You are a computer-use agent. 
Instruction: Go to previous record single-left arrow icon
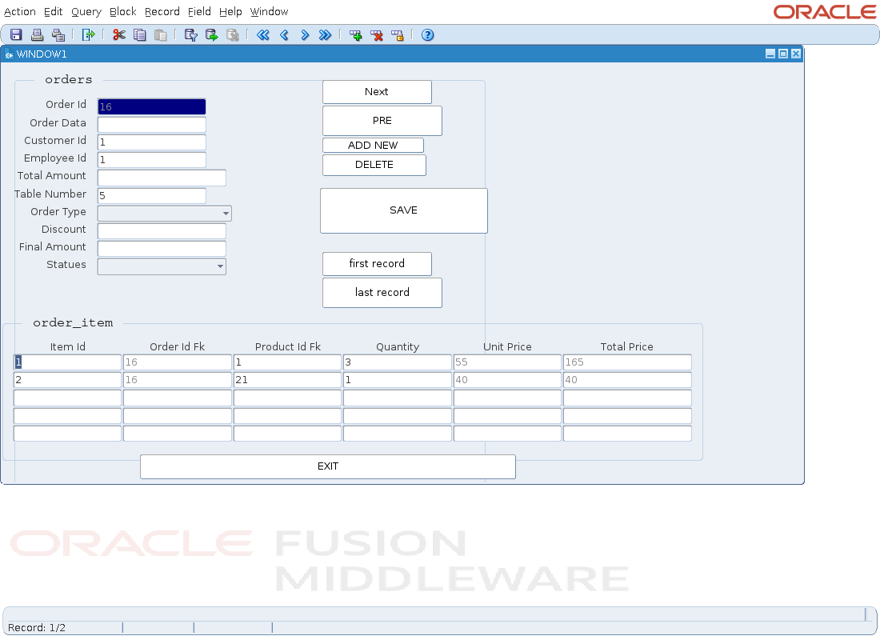(284, 35)
